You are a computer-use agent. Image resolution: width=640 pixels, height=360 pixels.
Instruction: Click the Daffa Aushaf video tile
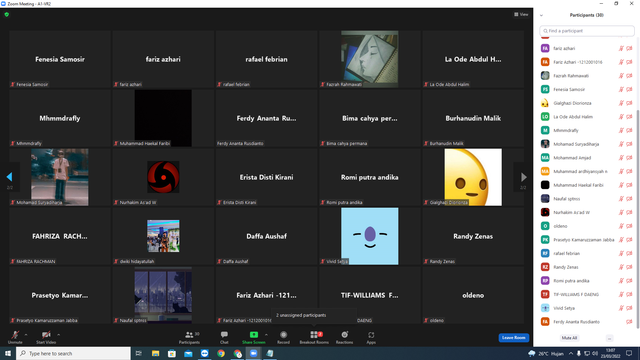266,236
